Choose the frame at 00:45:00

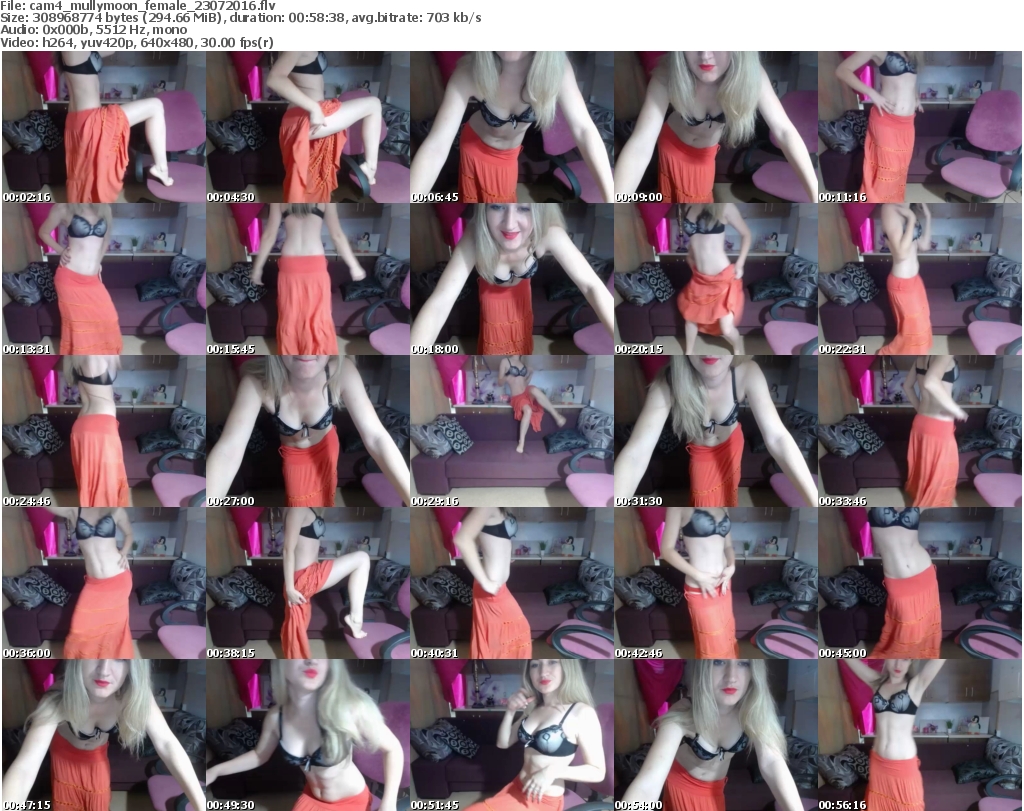coord(920,583)
